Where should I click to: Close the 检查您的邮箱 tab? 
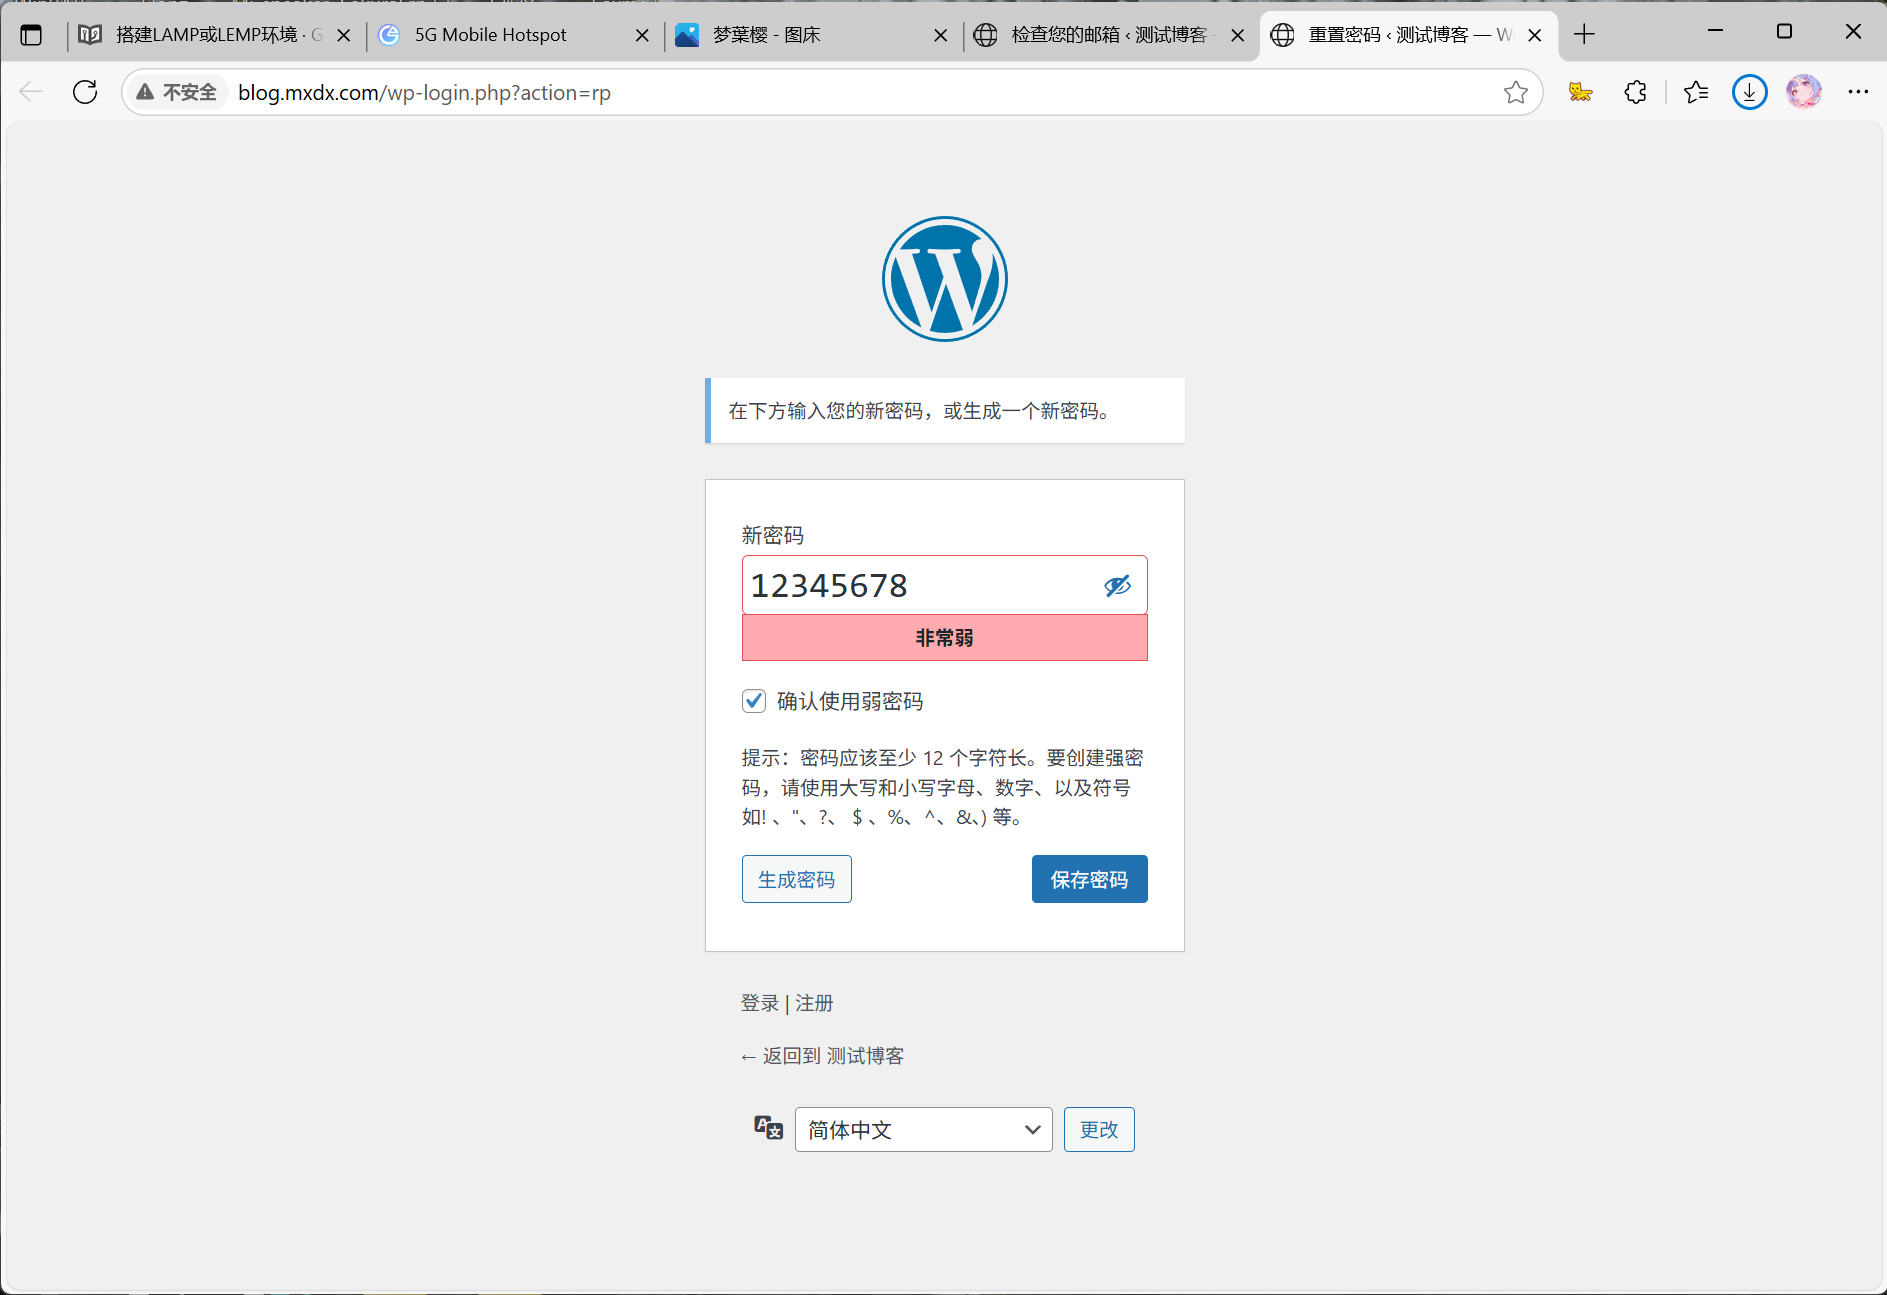click(1237, 35)
